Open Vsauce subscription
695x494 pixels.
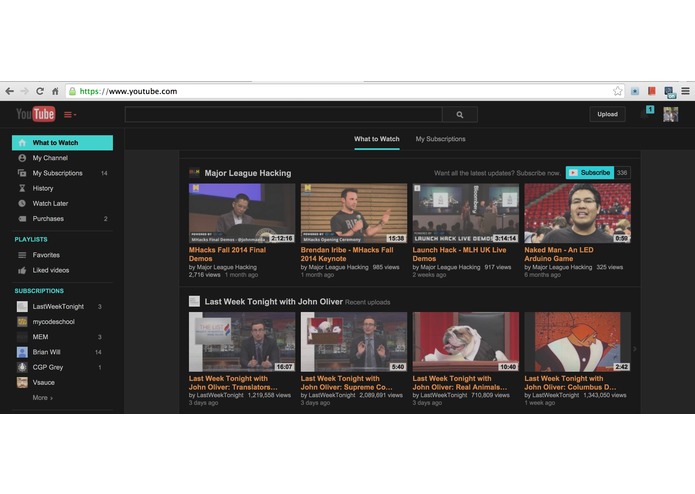click(62, 382)
